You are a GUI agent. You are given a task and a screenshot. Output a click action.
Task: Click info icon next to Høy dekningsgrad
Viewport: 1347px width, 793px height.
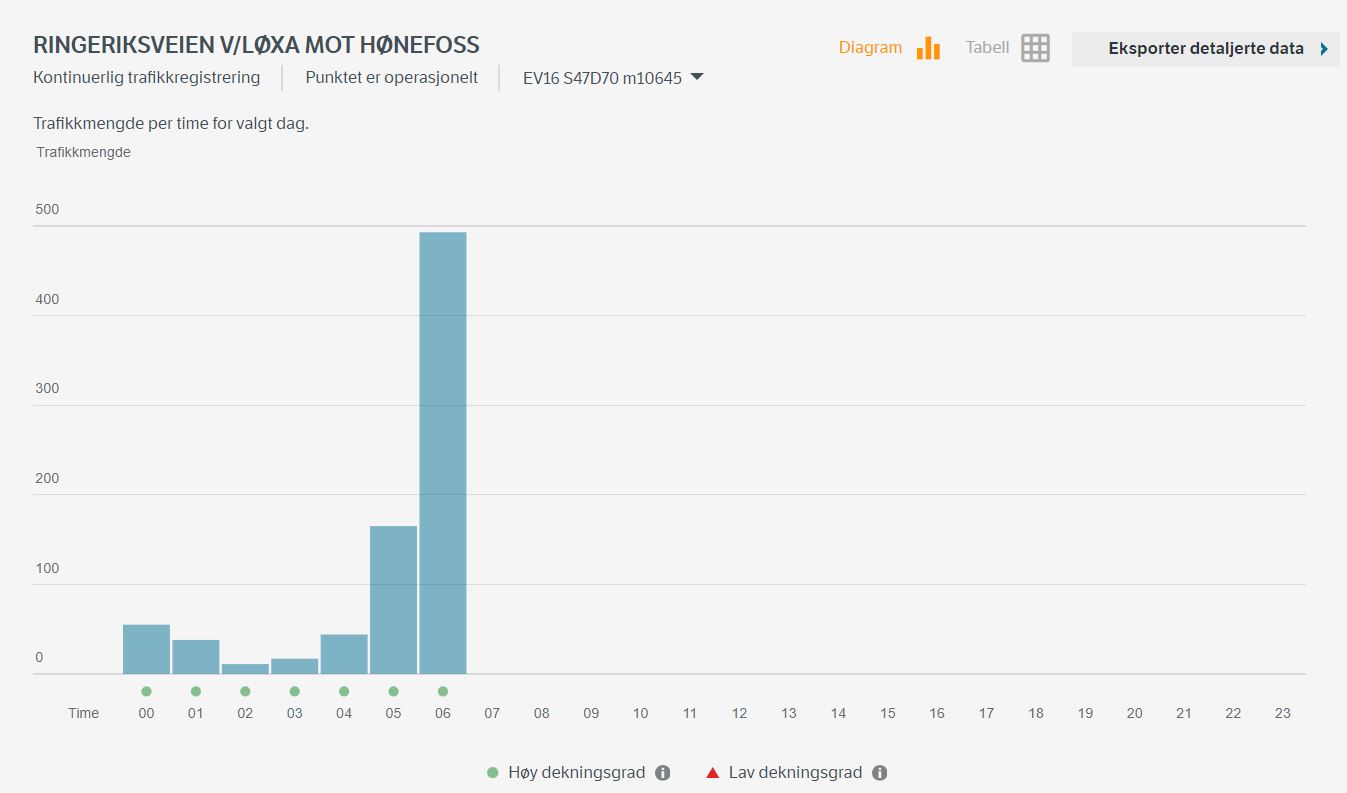pyautogui.click(x=662, y=773)
